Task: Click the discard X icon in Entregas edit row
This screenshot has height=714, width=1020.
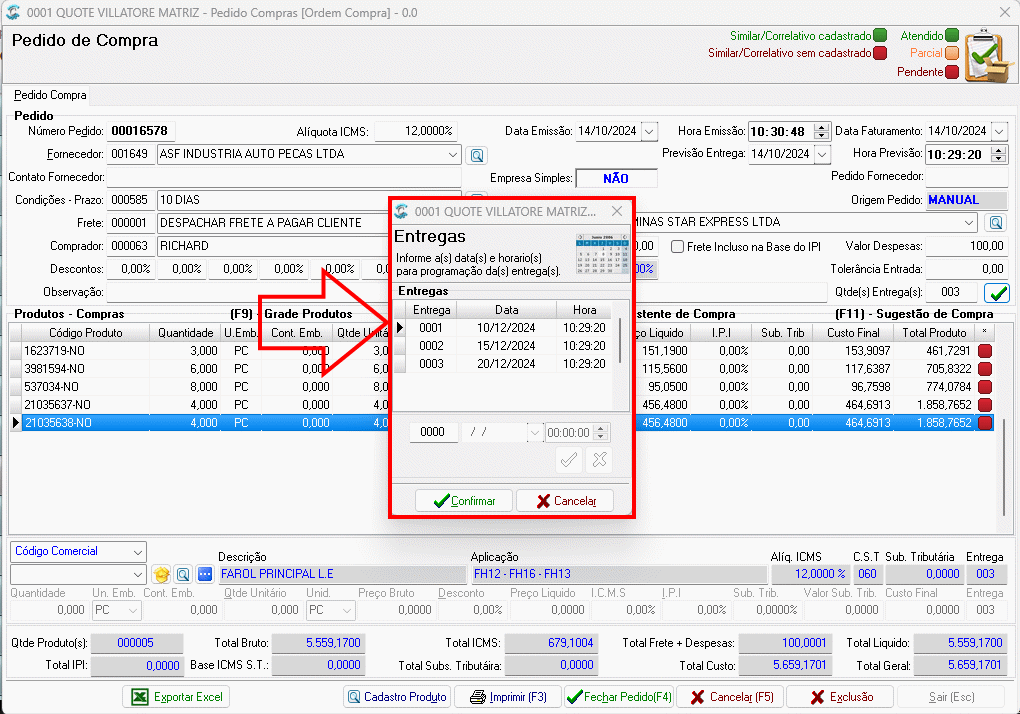Action: pyautogui.click(x=599, y=460)
